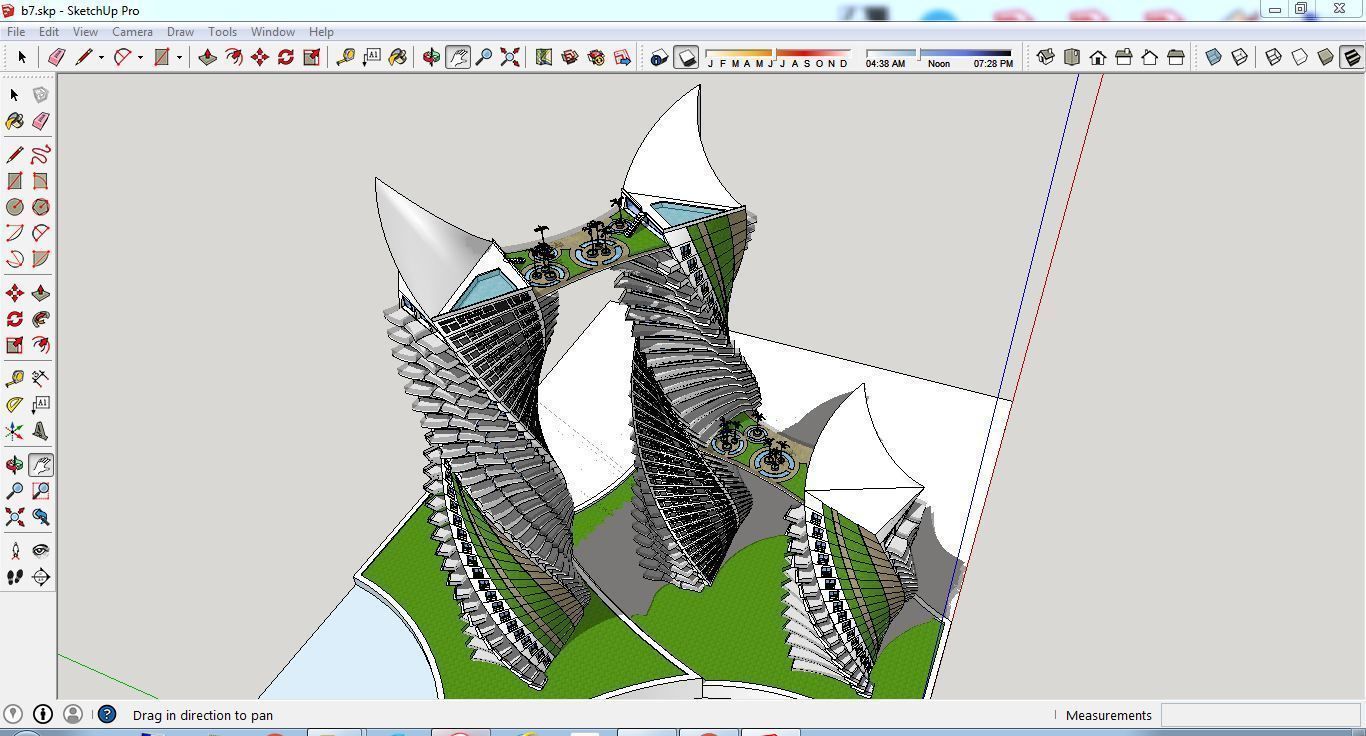This screenshot has width=1366, height=736.
Task: Toggle shadows on or off
Action: coord(686,58)
